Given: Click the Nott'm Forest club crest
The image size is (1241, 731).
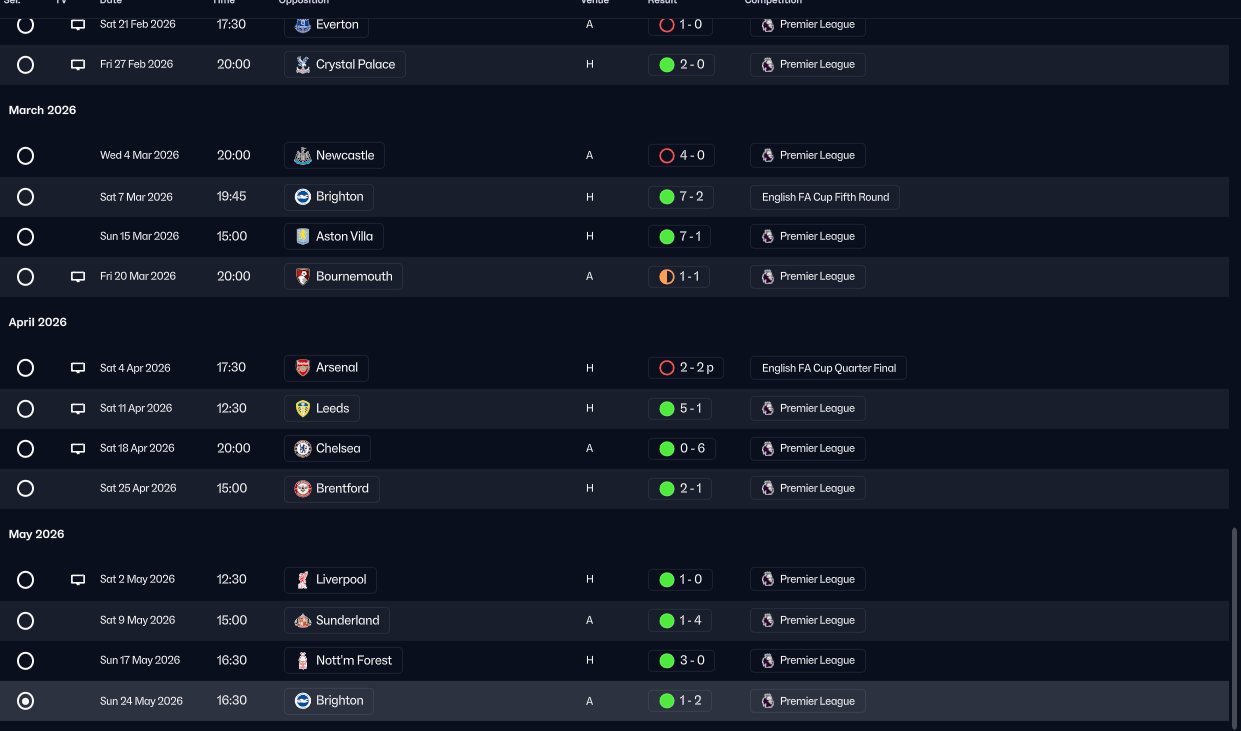Looking at the screenshot, I should pyautogui.click(x=303, y=661).
